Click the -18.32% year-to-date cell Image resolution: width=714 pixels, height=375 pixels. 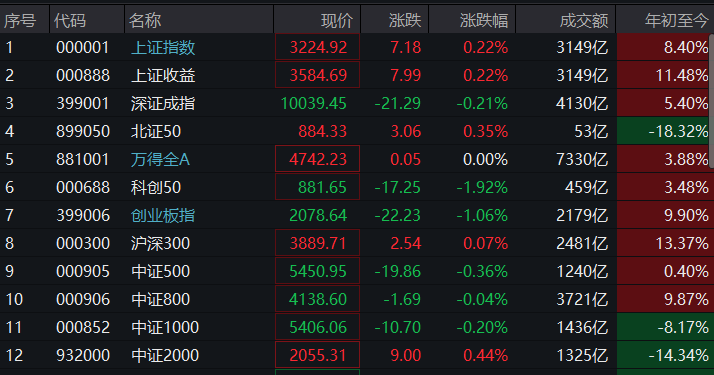[x=663, y=131]
